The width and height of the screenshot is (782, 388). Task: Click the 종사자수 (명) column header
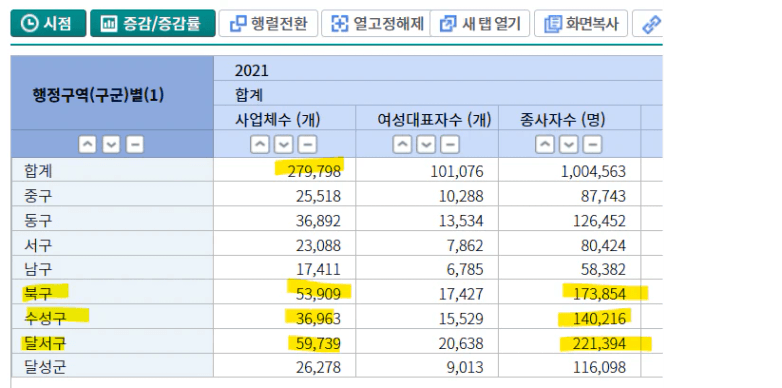[x=563, y=119]
